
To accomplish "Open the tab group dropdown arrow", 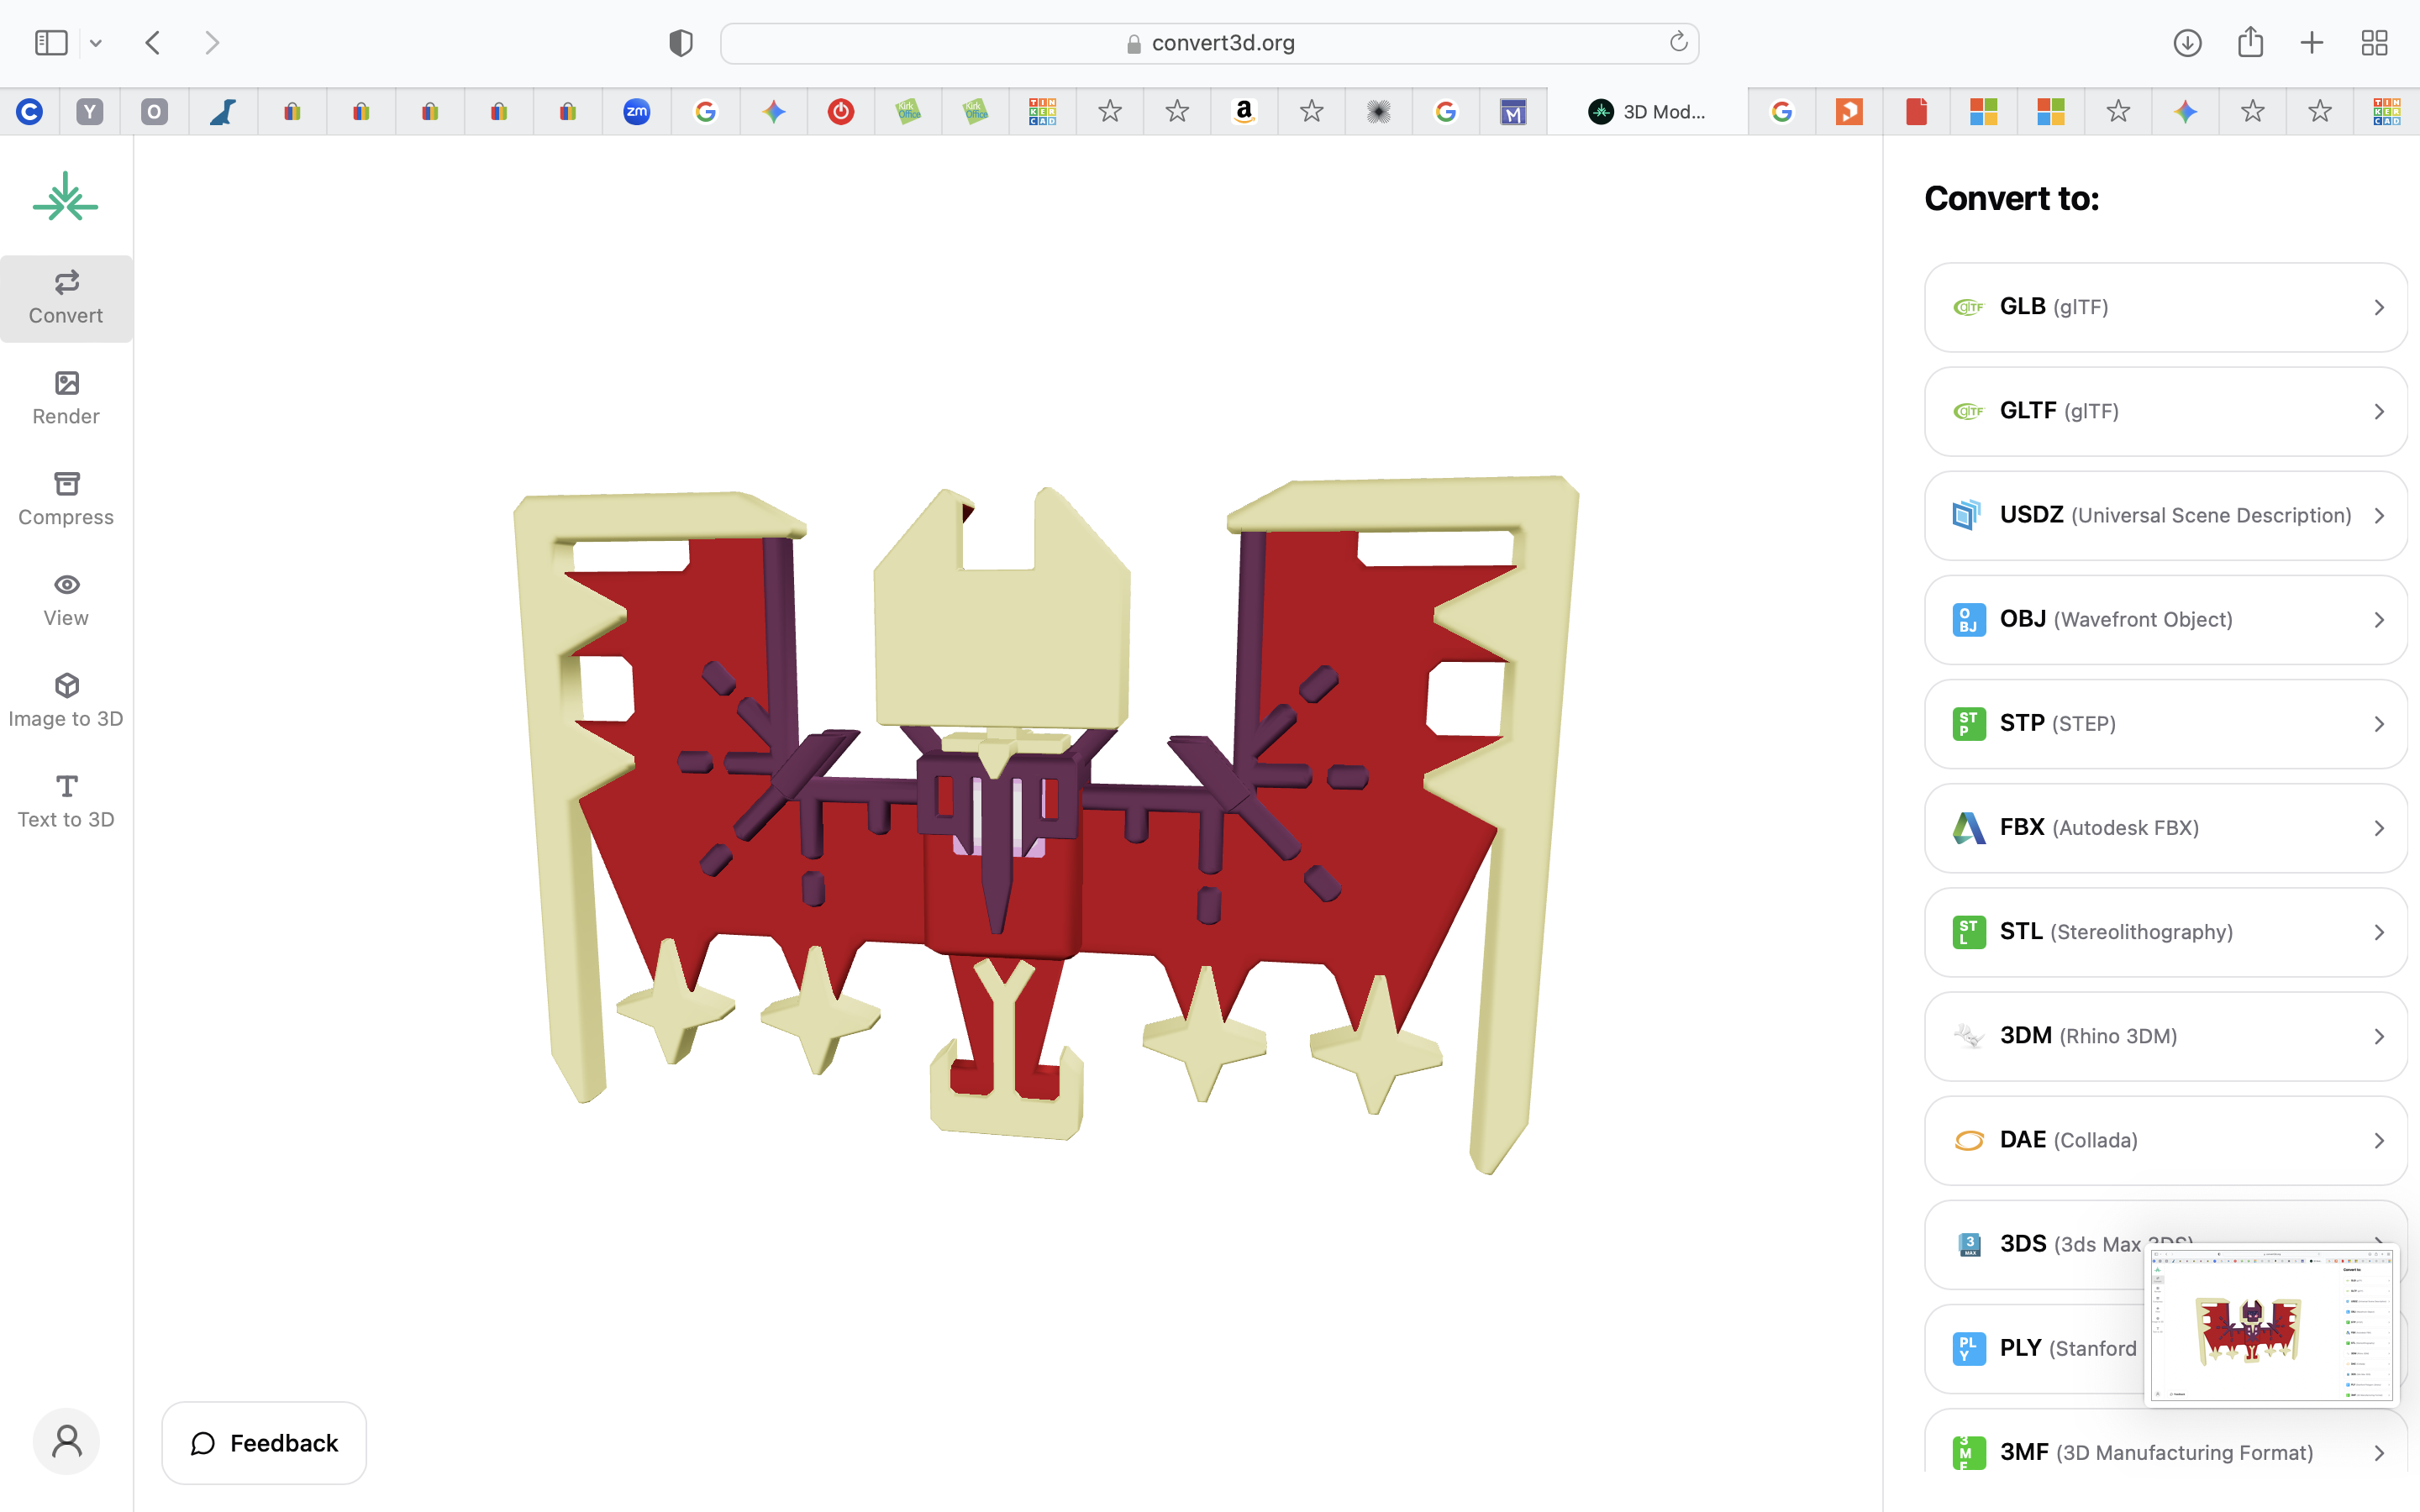I will pos(96,43).
